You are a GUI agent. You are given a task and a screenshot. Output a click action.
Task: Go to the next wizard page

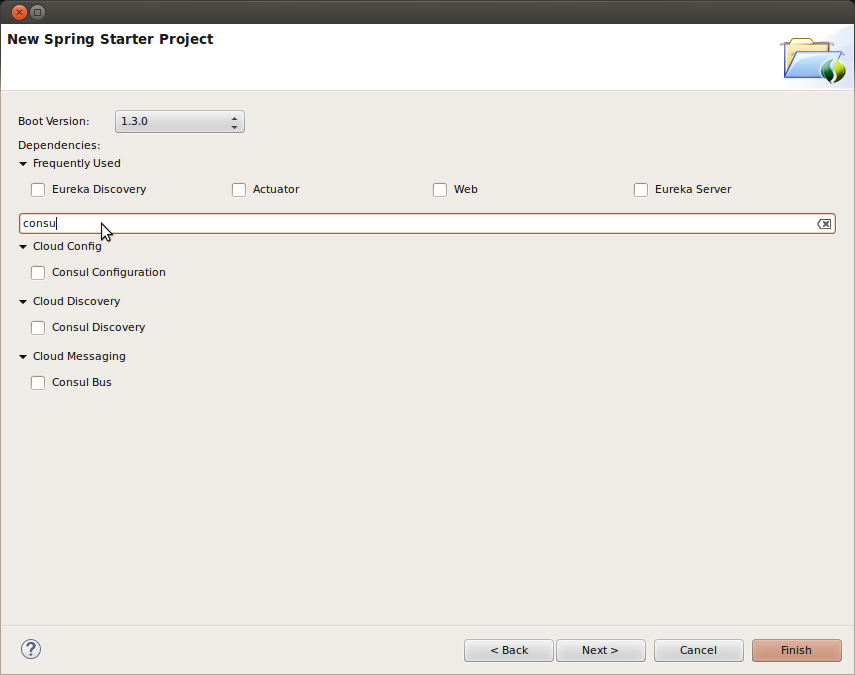pos(600,650)
